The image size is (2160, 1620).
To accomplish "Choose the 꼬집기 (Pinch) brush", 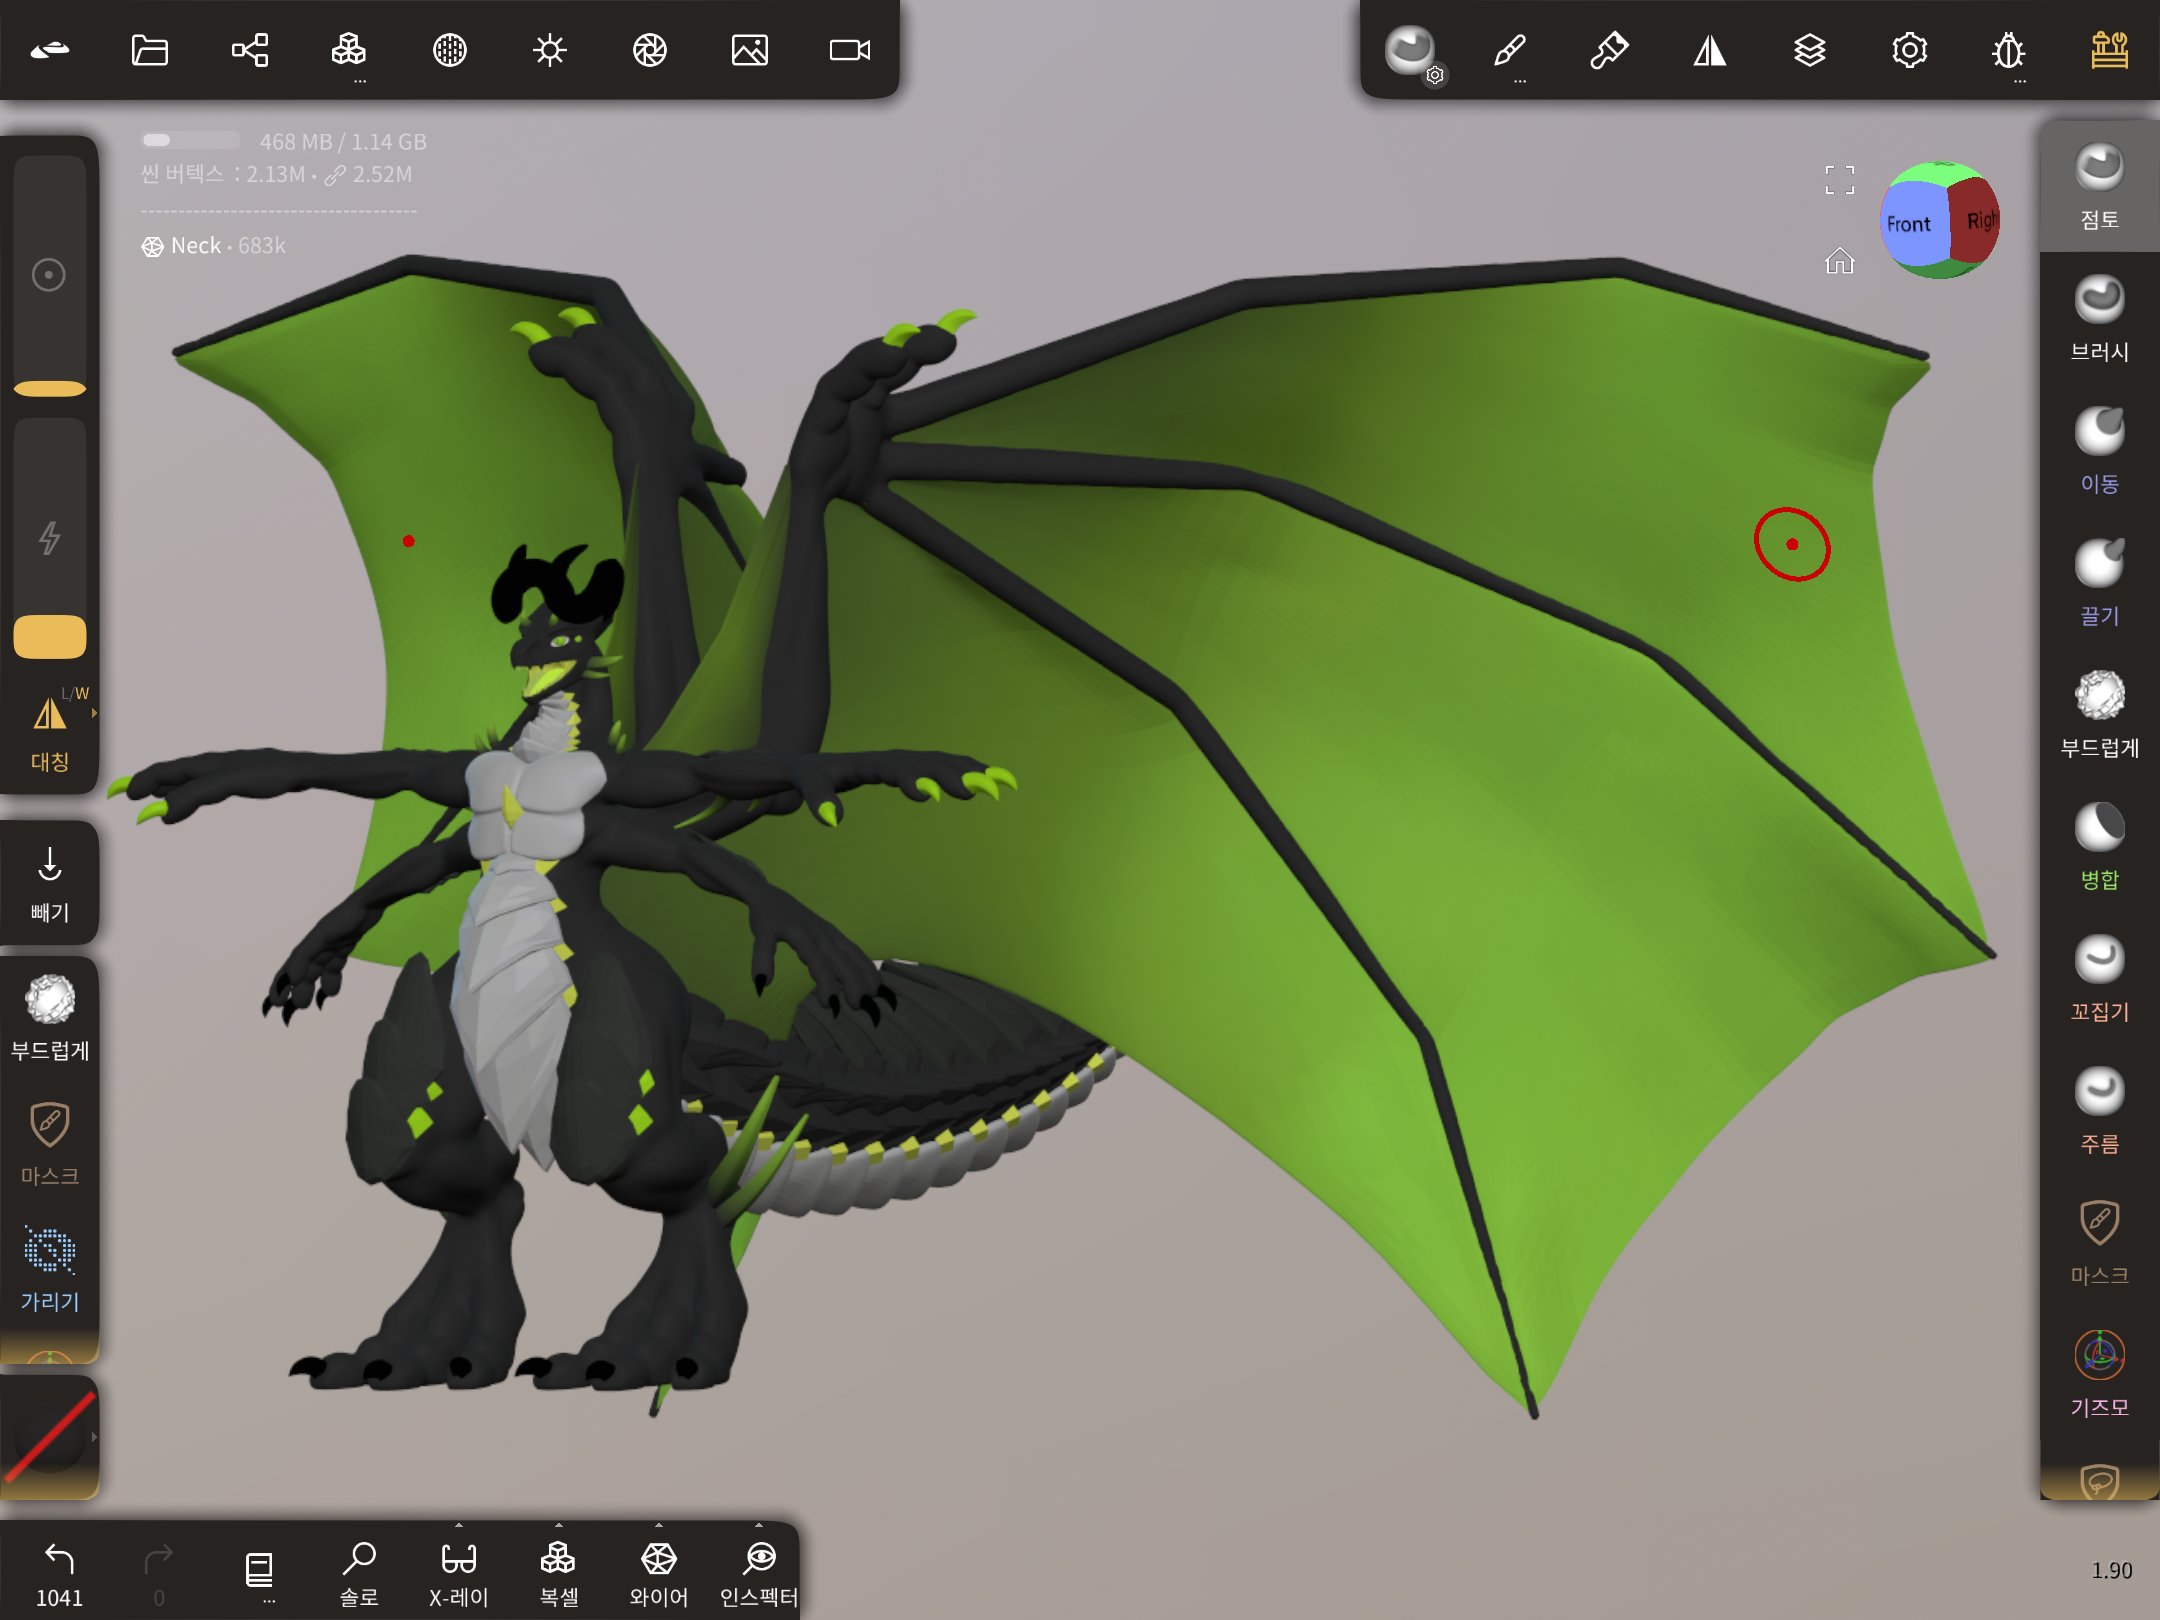I will pos(2098,978).
